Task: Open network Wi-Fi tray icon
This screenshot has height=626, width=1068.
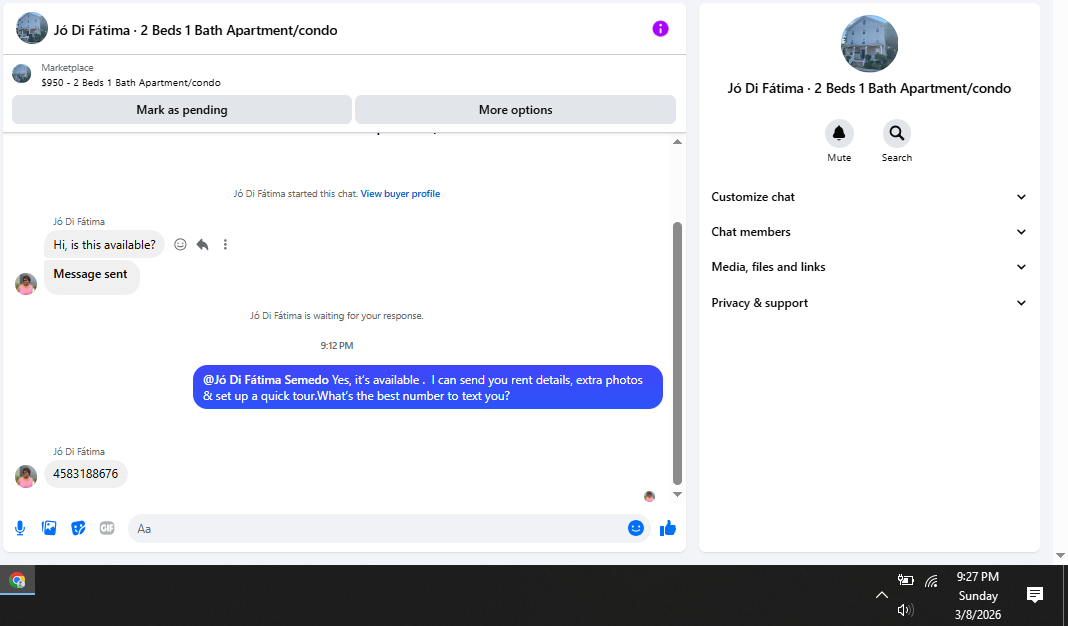Action: click(931, 581)
